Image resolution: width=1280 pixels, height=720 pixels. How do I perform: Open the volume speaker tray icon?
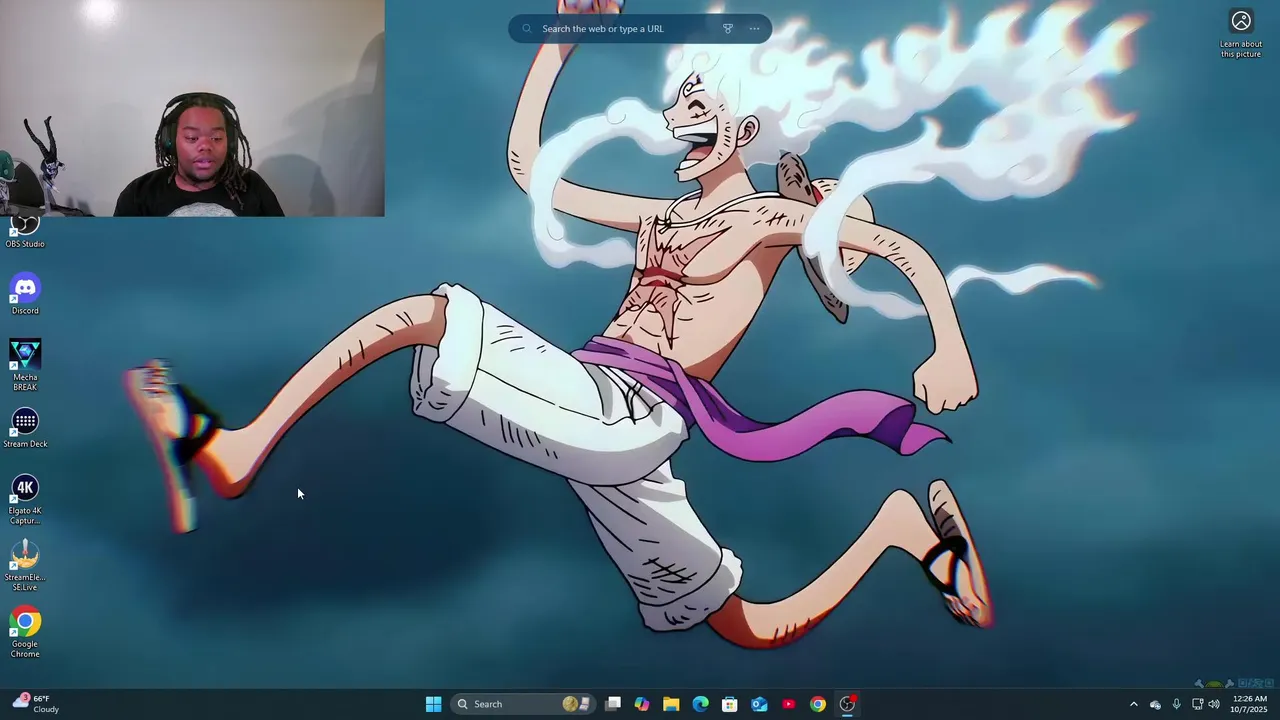click(x=1214, y=704)
